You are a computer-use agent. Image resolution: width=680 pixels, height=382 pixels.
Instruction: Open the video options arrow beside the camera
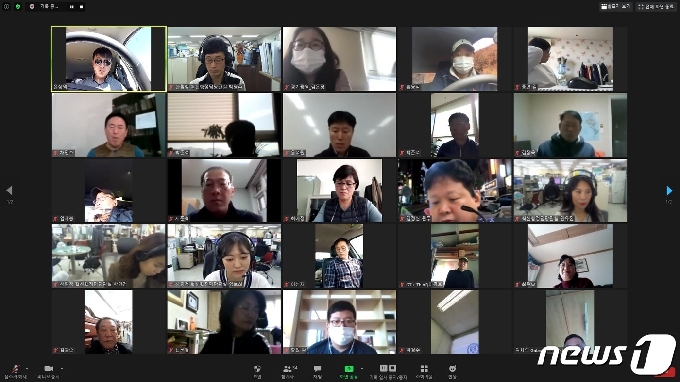pyautogui.click(x=62, y=368)
